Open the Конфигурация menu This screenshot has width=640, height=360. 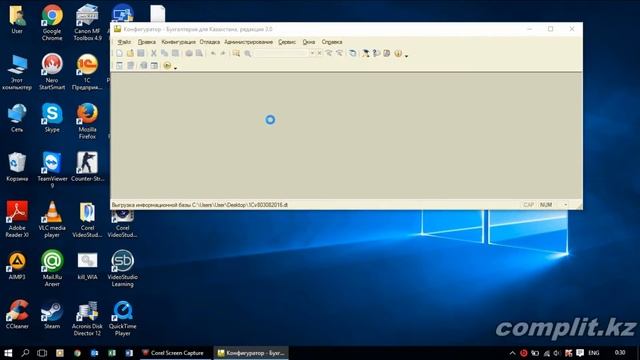pos(178,42)
